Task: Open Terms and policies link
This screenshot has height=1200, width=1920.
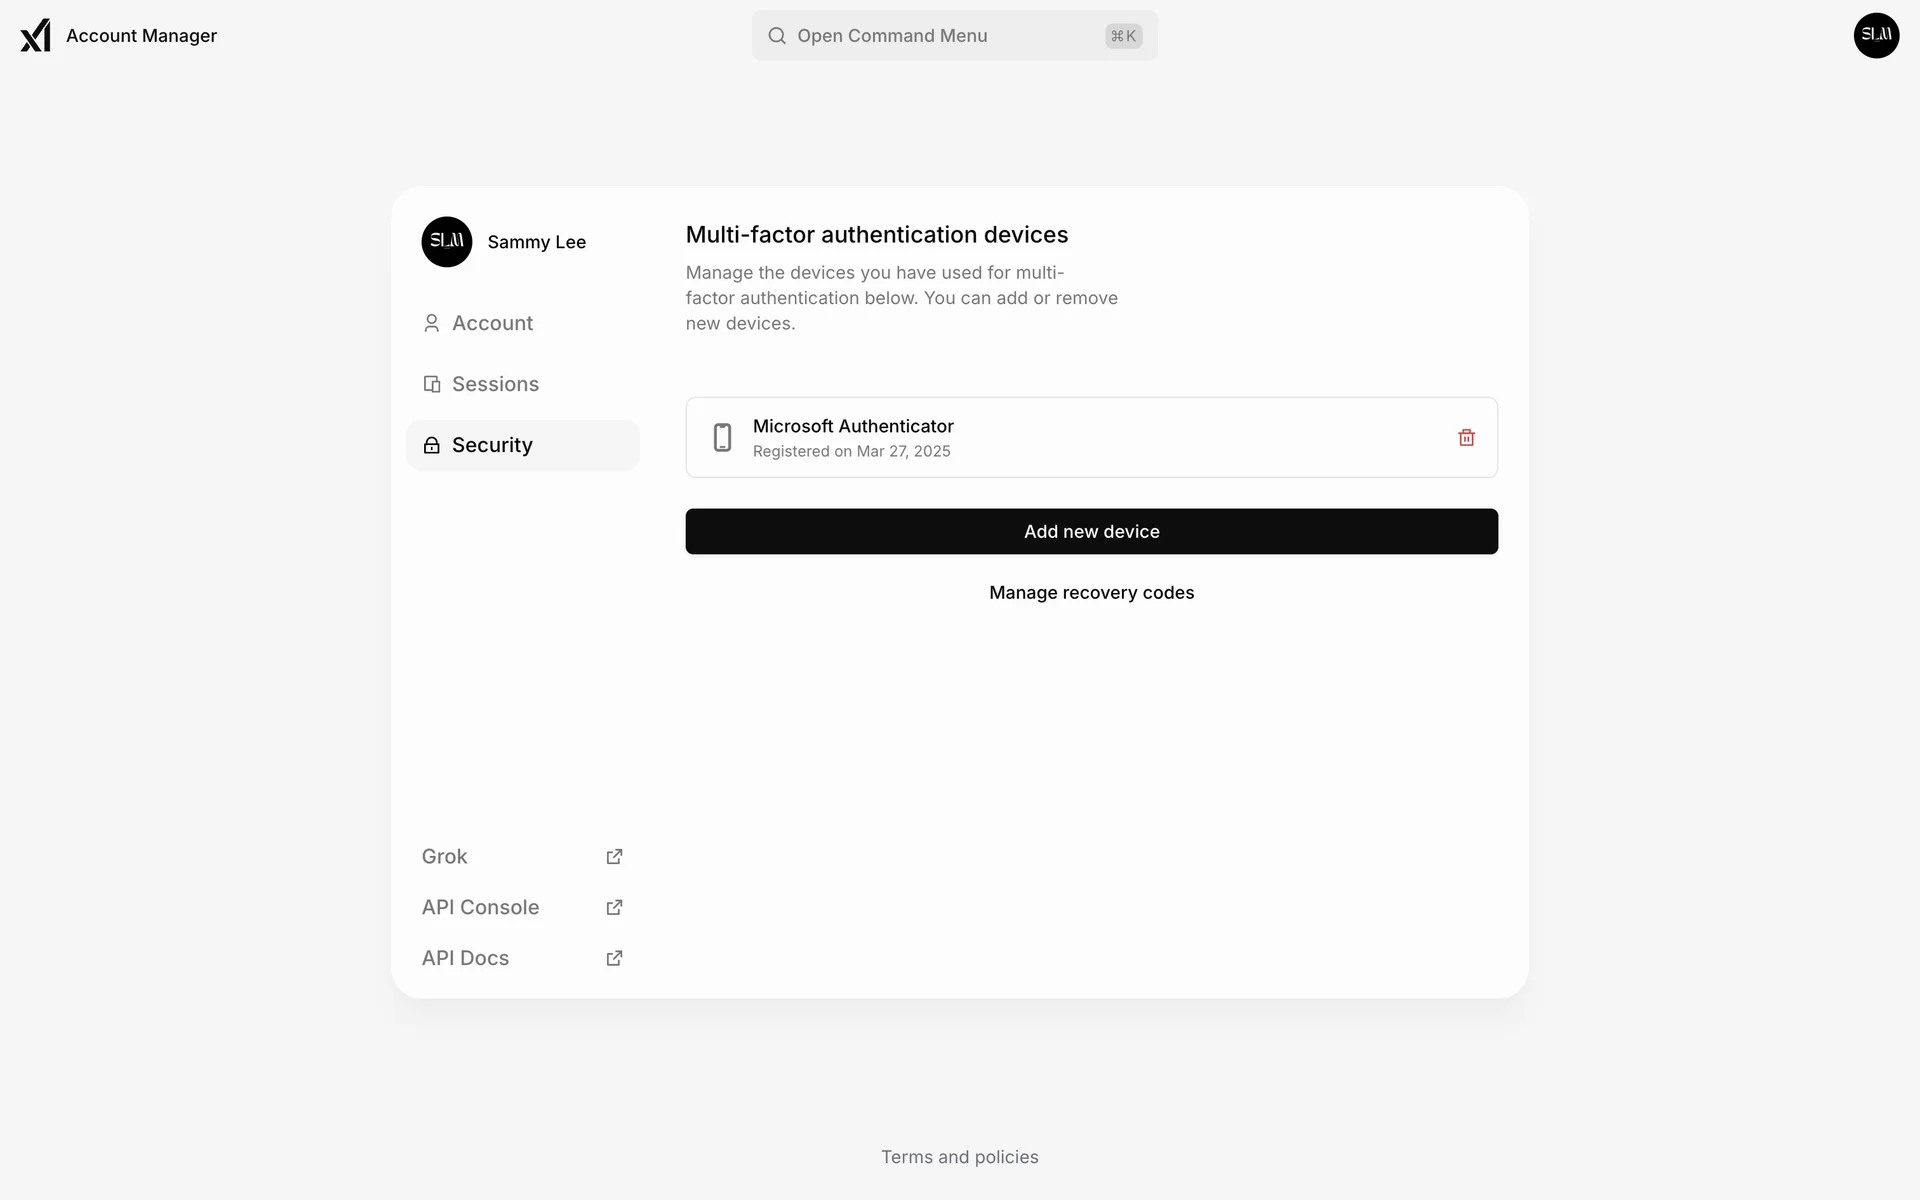Action: pyautogui.click(x=959, y=1157)
